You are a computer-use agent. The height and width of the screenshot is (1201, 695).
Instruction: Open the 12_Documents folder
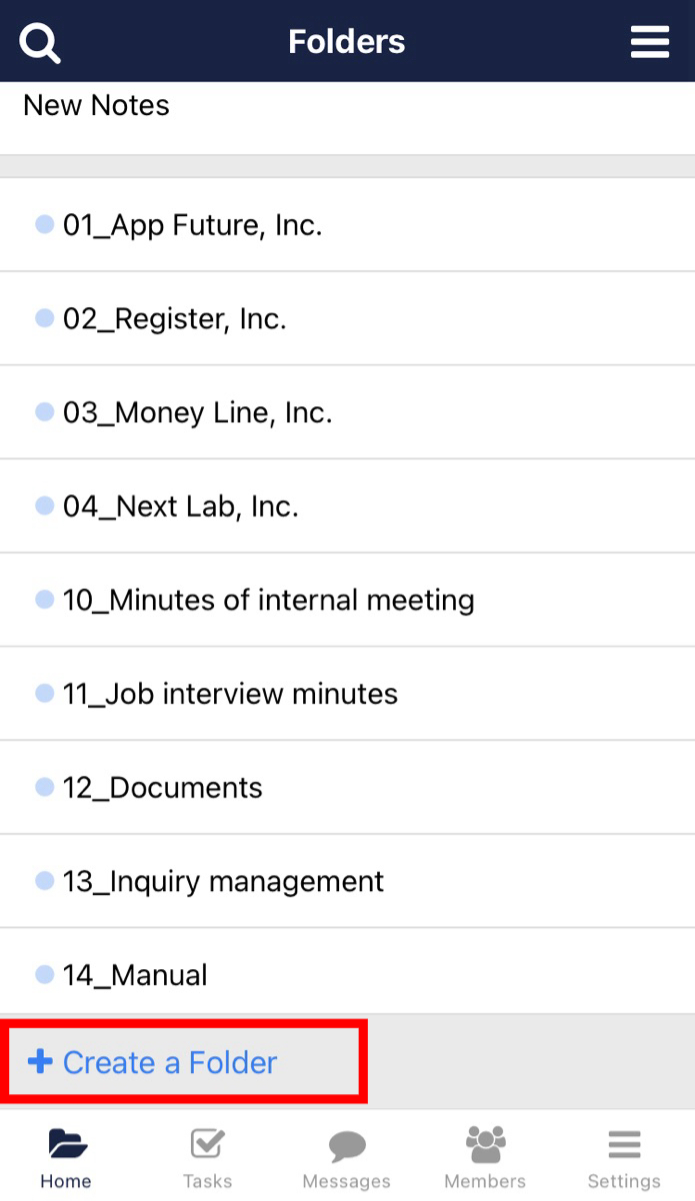pyautogui.click(x=162, y=788)
